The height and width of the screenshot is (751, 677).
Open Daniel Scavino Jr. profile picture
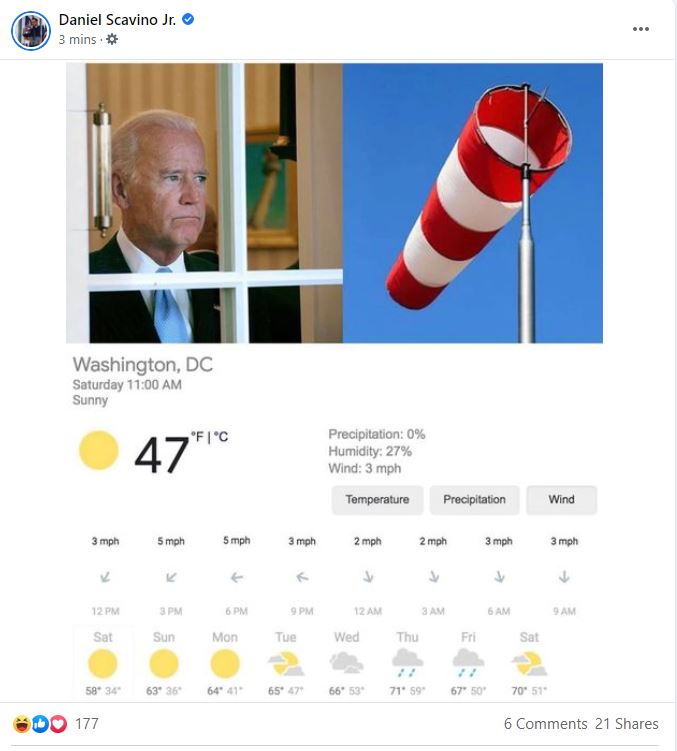click(31, 31)
